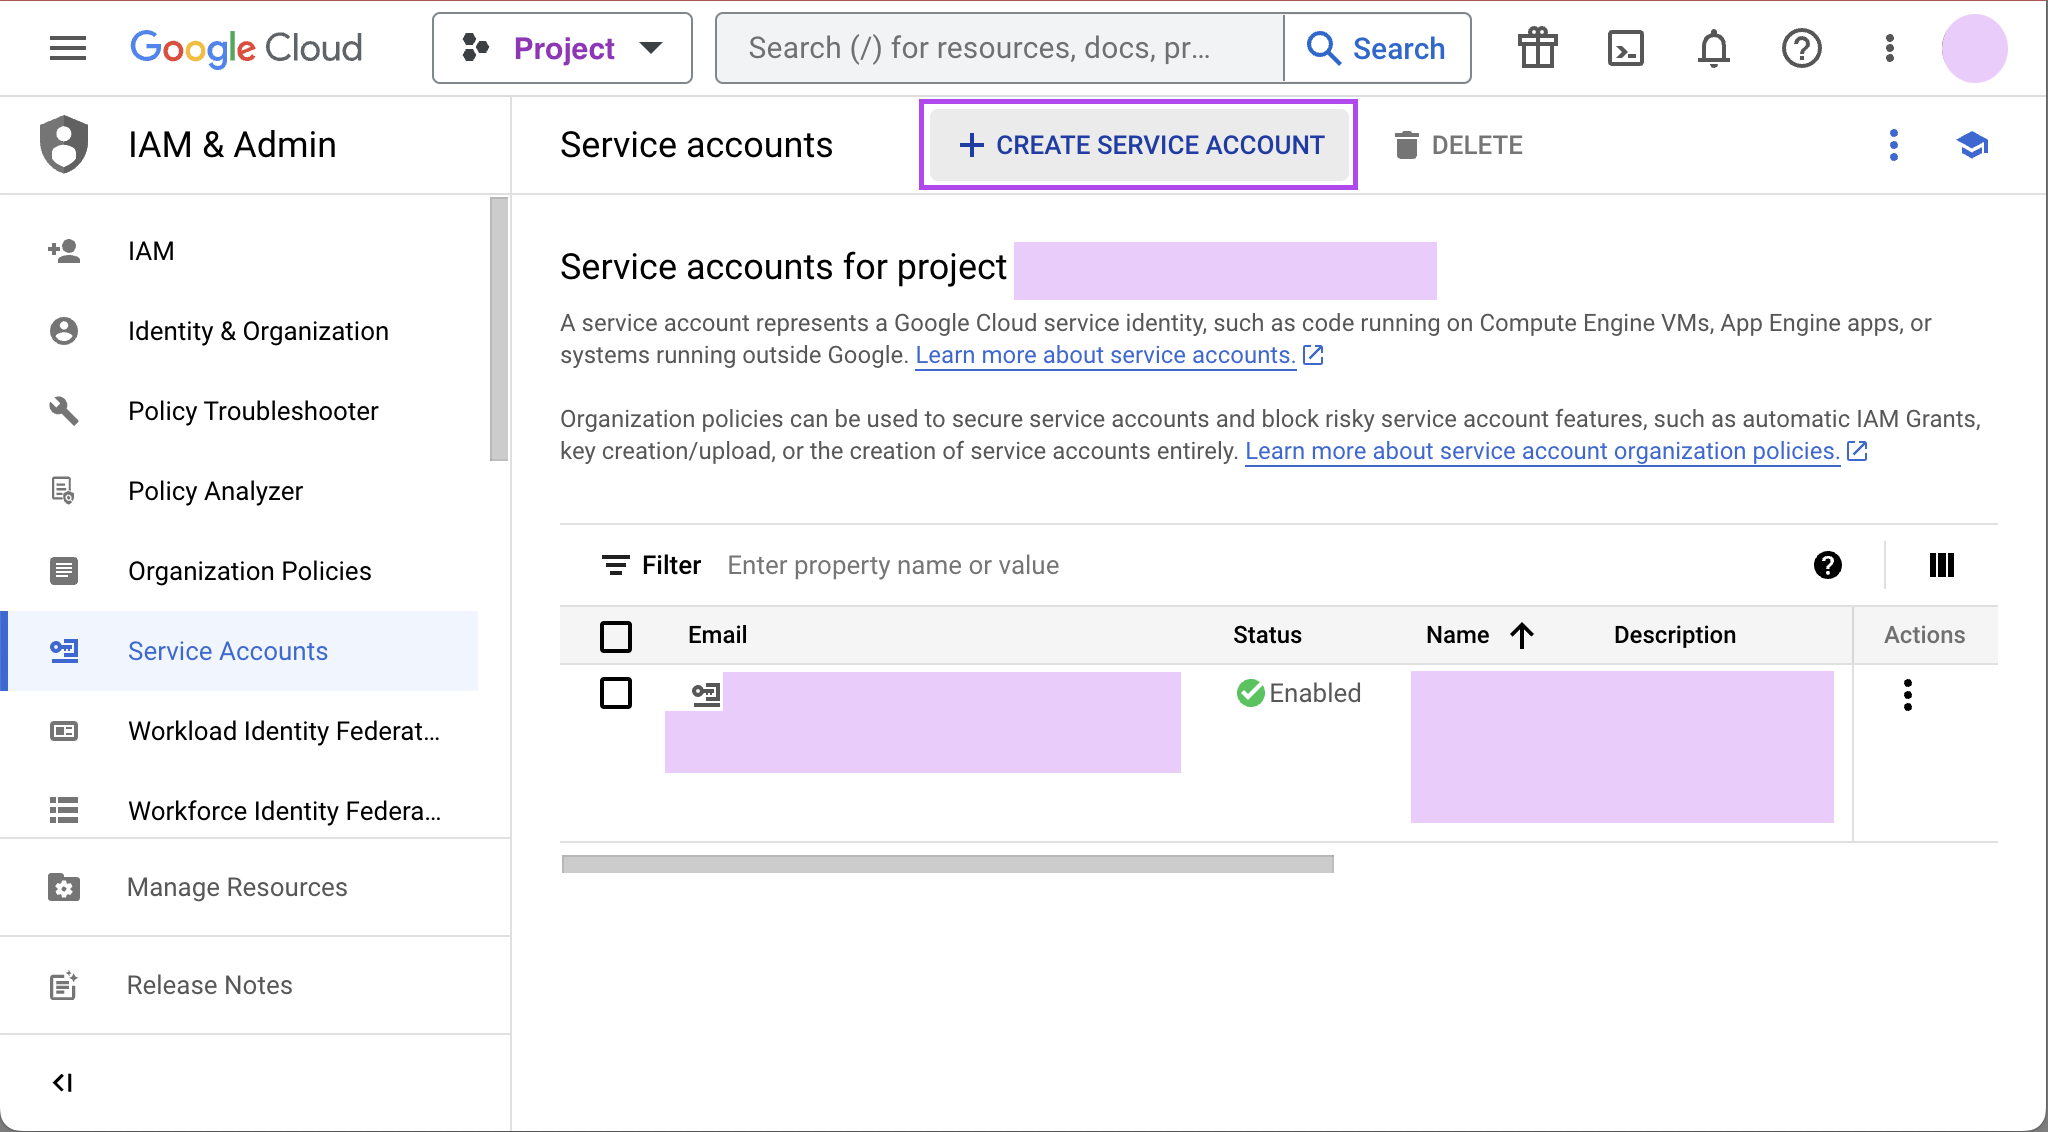Open the overflow menu for Service accounts page

[x=1893, y=146]
